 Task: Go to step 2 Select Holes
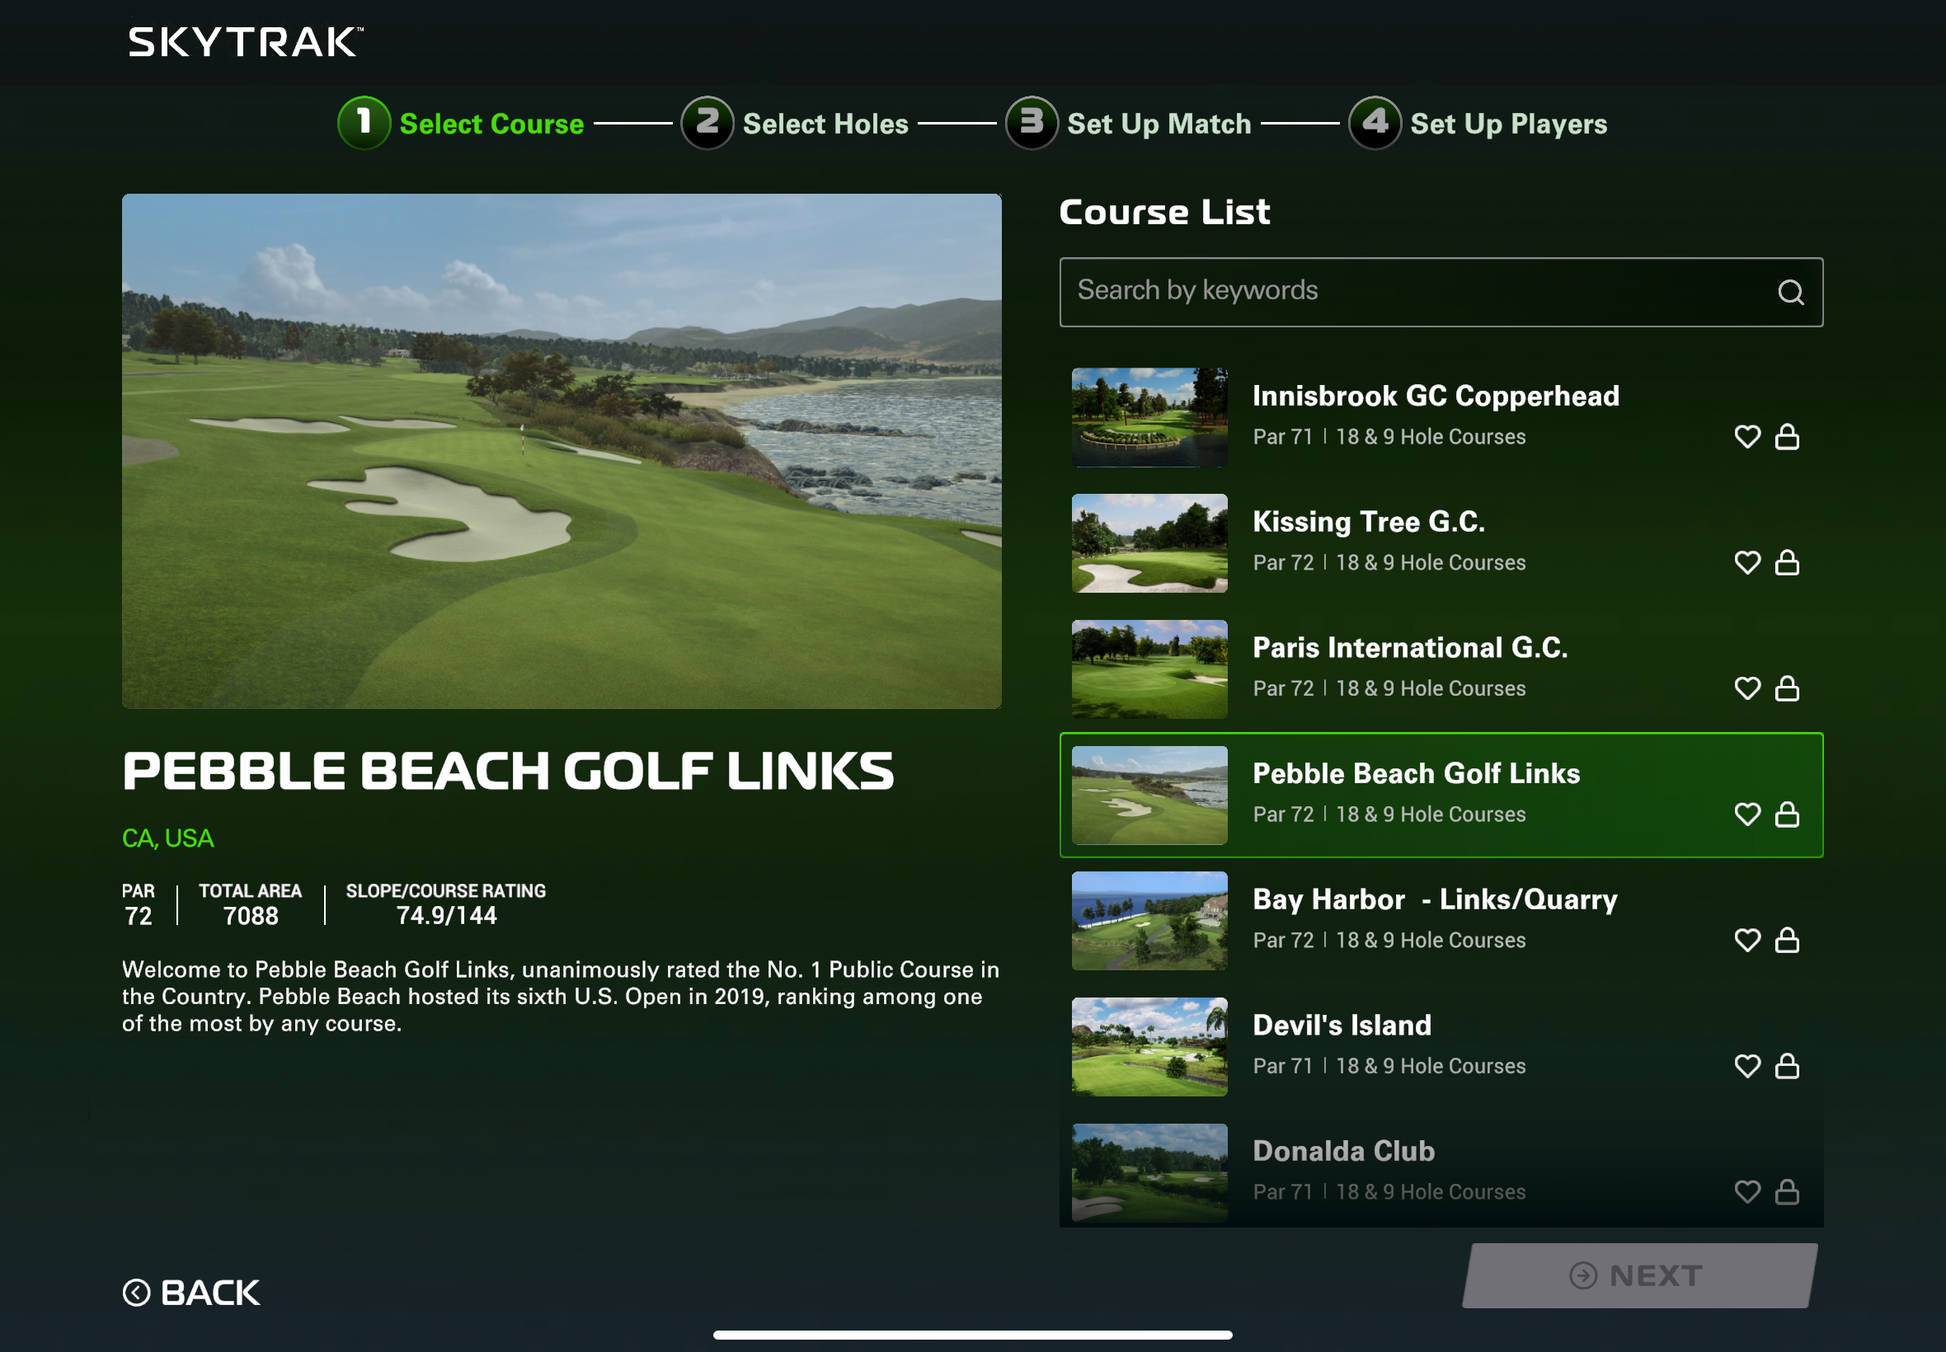795,123
